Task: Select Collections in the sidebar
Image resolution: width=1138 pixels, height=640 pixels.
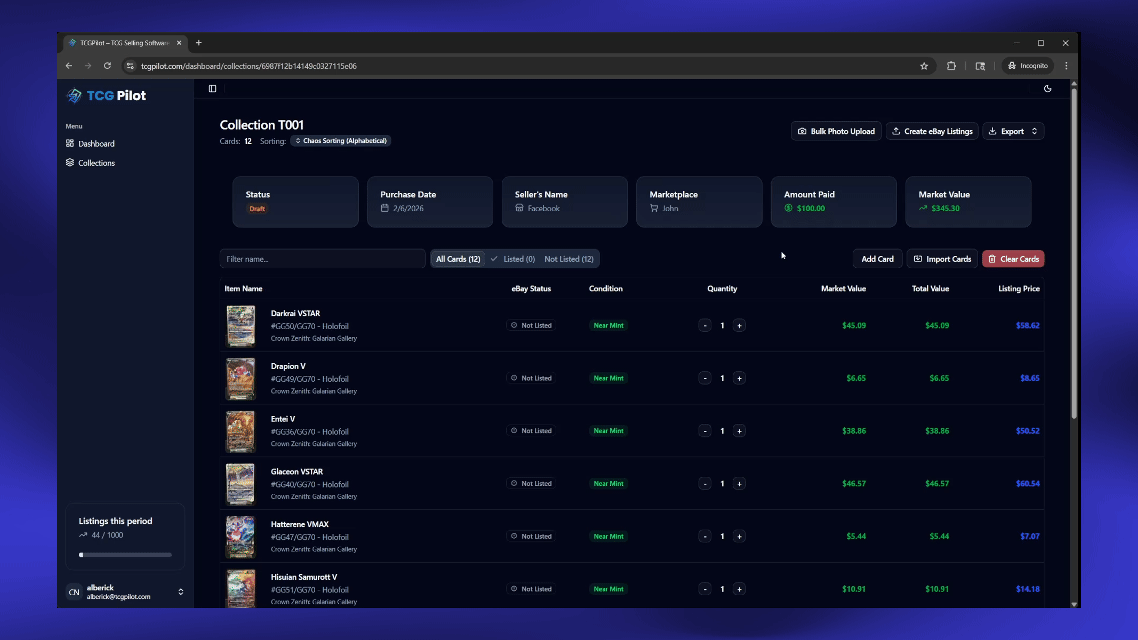Action: [x=99, y=161]
